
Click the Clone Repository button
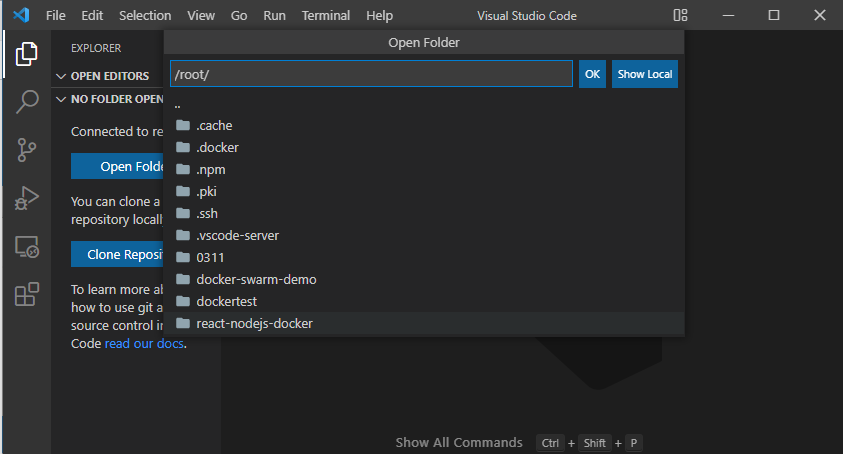[117, 254]
